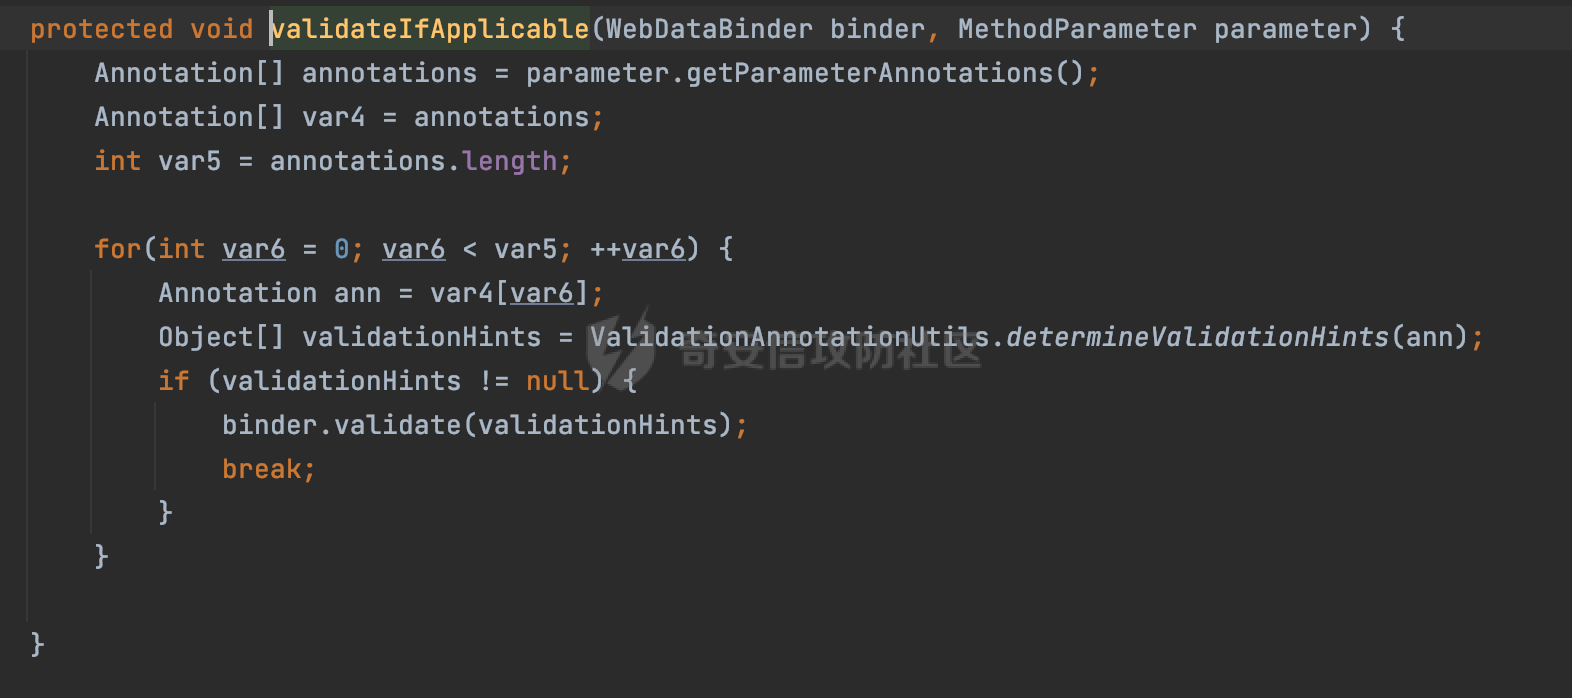Select the var4 variable declaration
This screenshot has width=1572, height=698.
click(333, 117)
